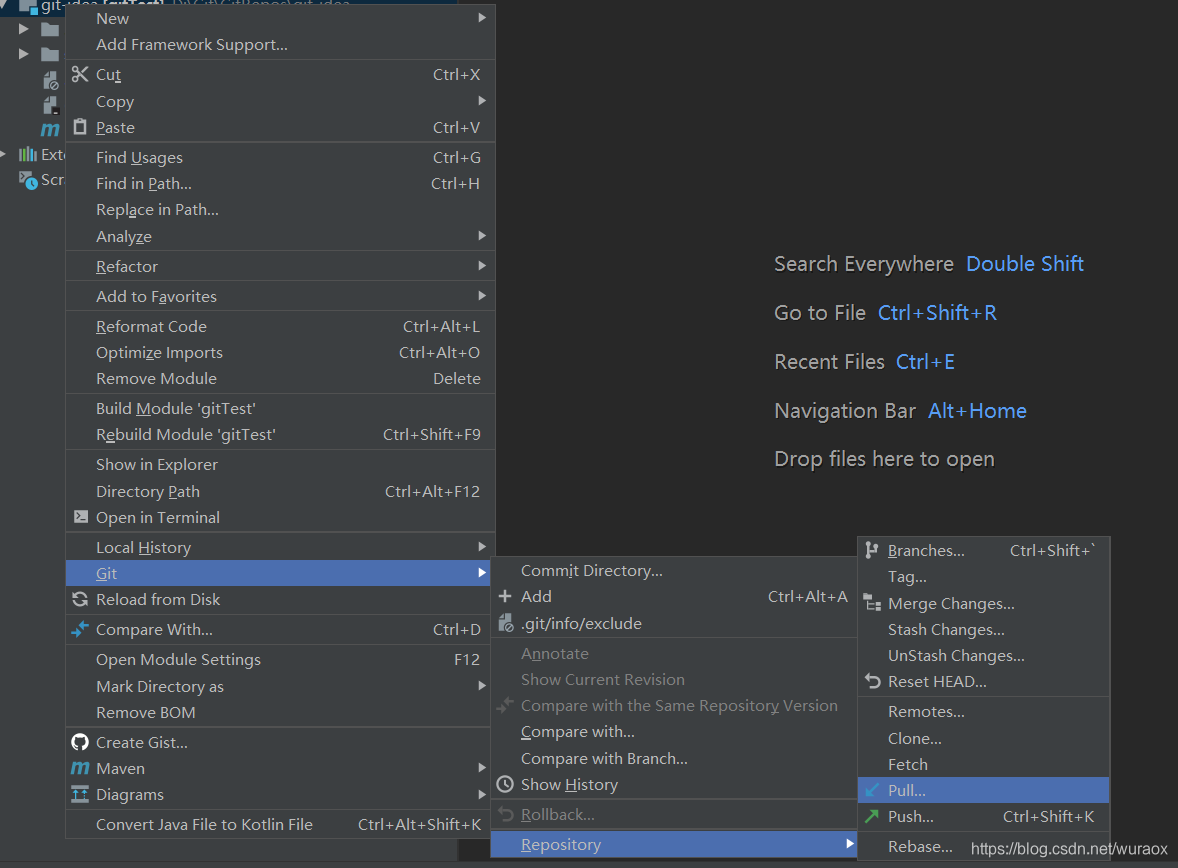Expand the second folder in project tree
The image size is (1178, 868).
coord(23,54)
